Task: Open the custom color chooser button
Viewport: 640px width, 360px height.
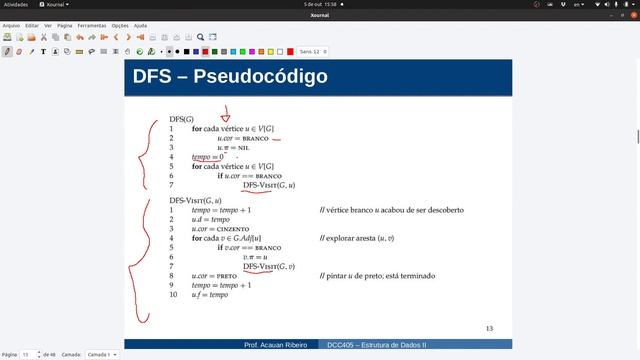Action: (290, 52)
